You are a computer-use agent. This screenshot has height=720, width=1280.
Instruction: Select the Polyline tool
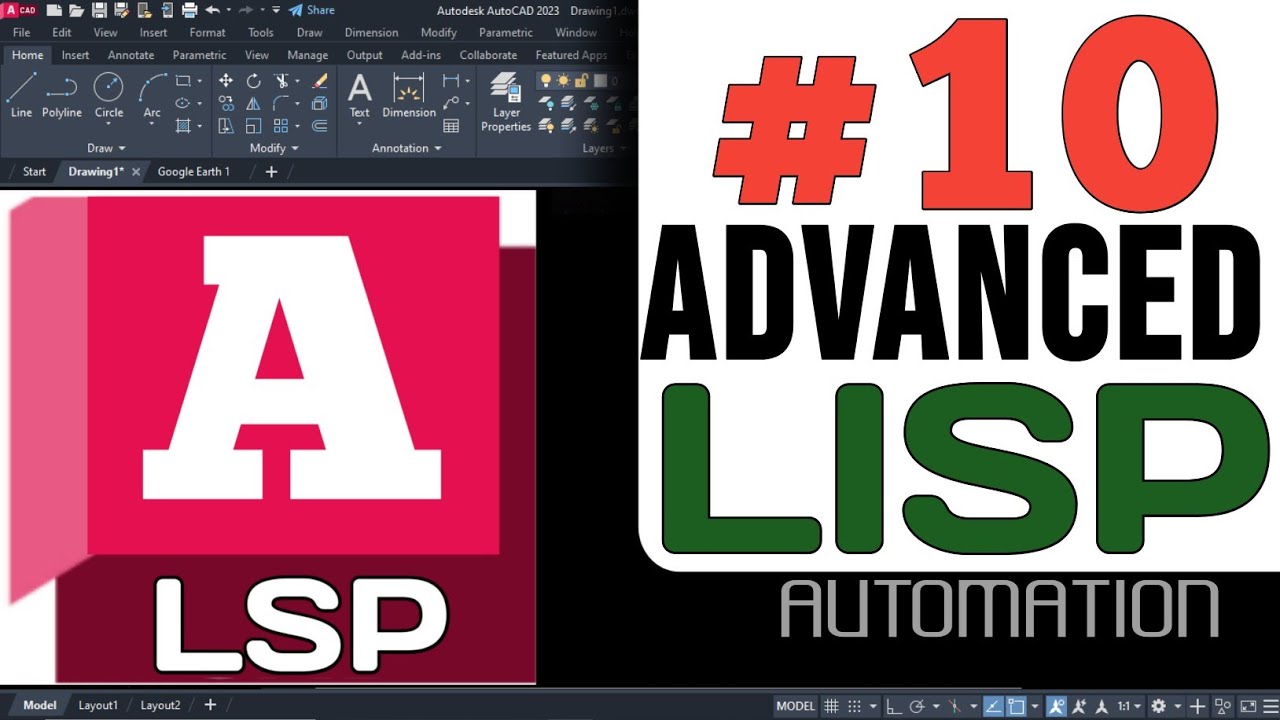[62, 96]
